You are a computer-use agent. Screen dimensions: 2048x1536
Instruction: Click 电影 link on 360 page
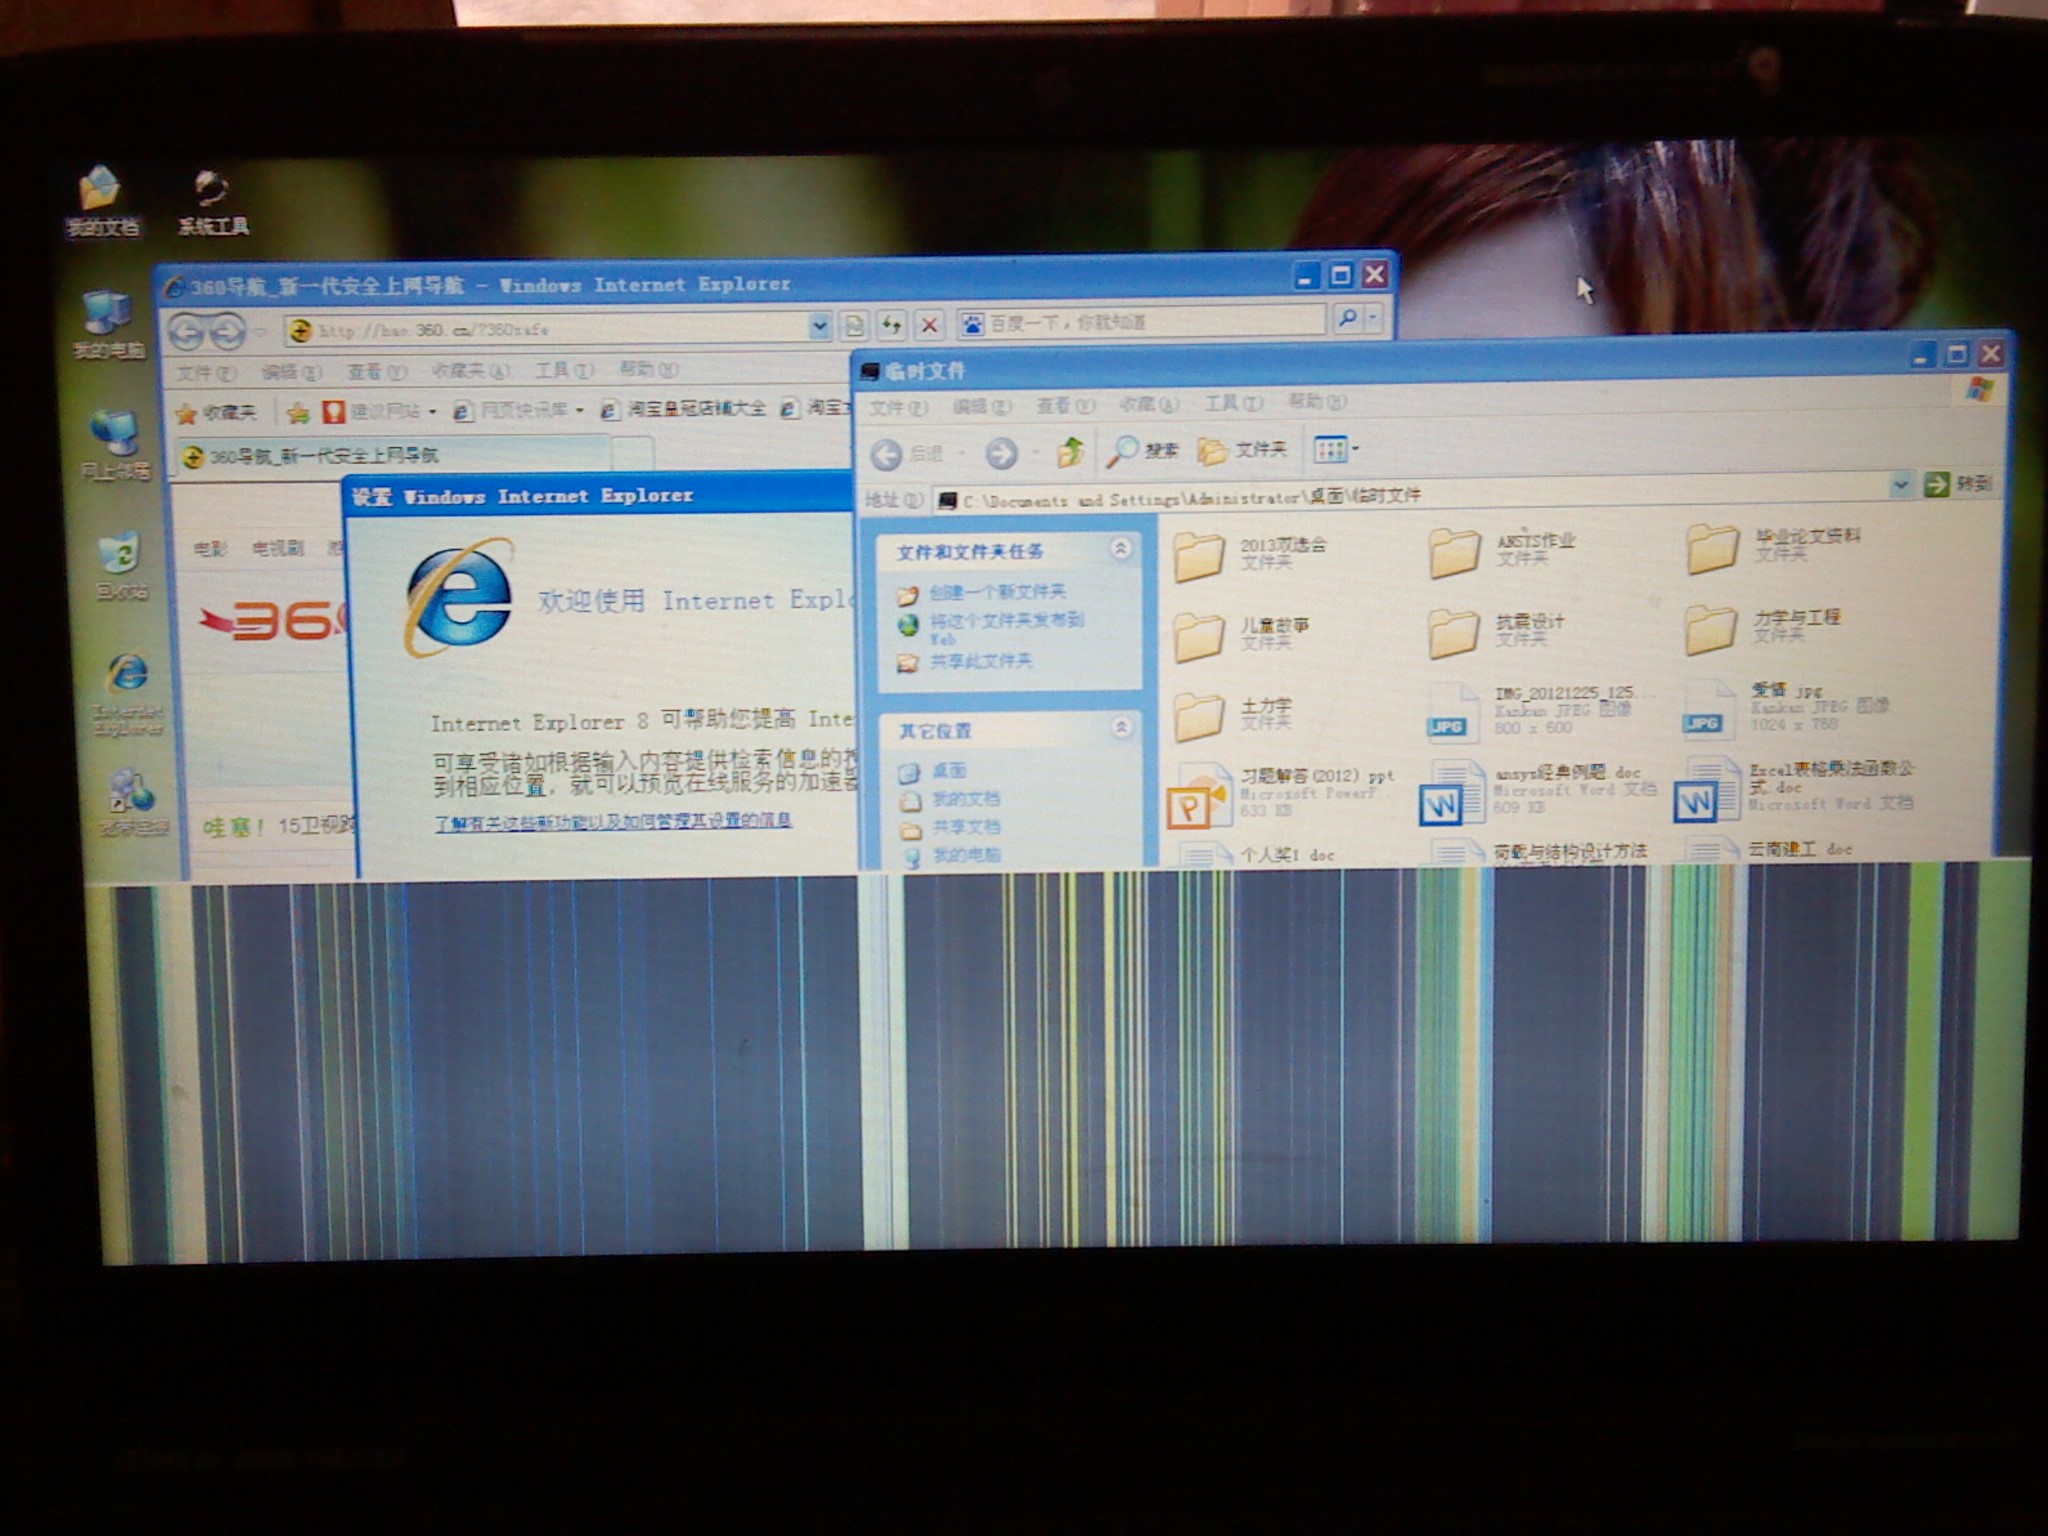(x=209, y=549)
